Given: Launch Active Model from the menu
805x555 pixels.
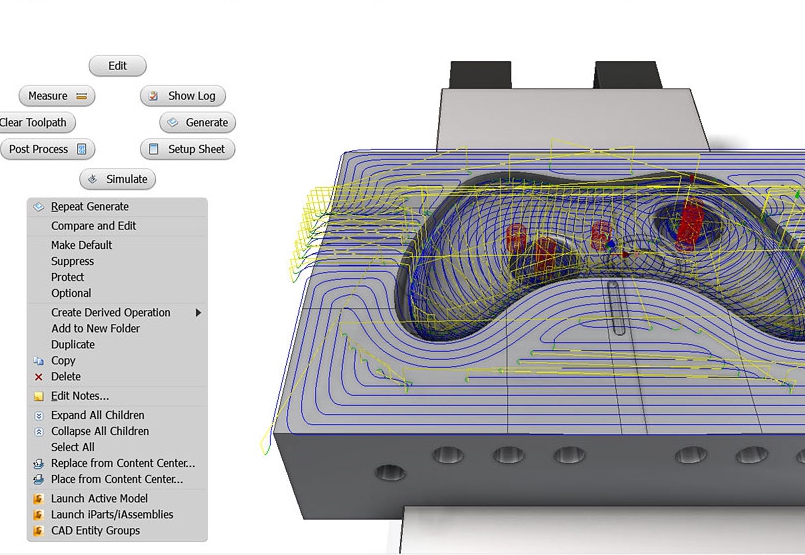Looking at the screenshot, I should tap(99, 498).
